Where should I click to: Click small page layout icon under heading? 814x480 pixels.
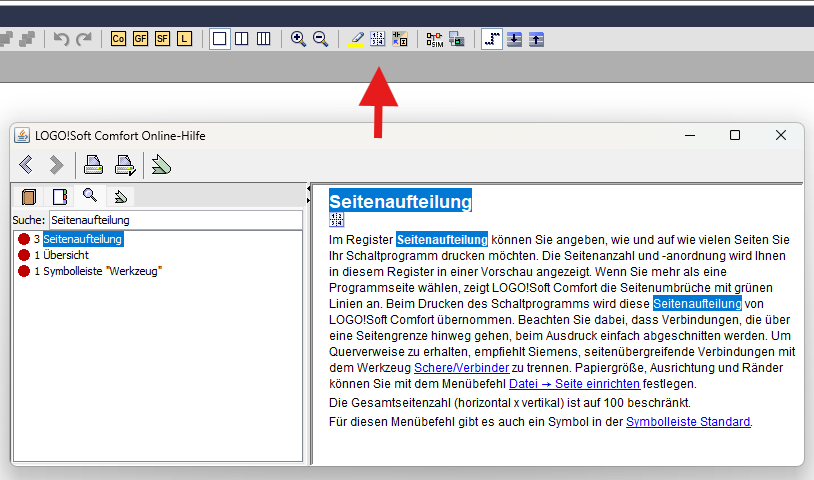tap(336, 220)
